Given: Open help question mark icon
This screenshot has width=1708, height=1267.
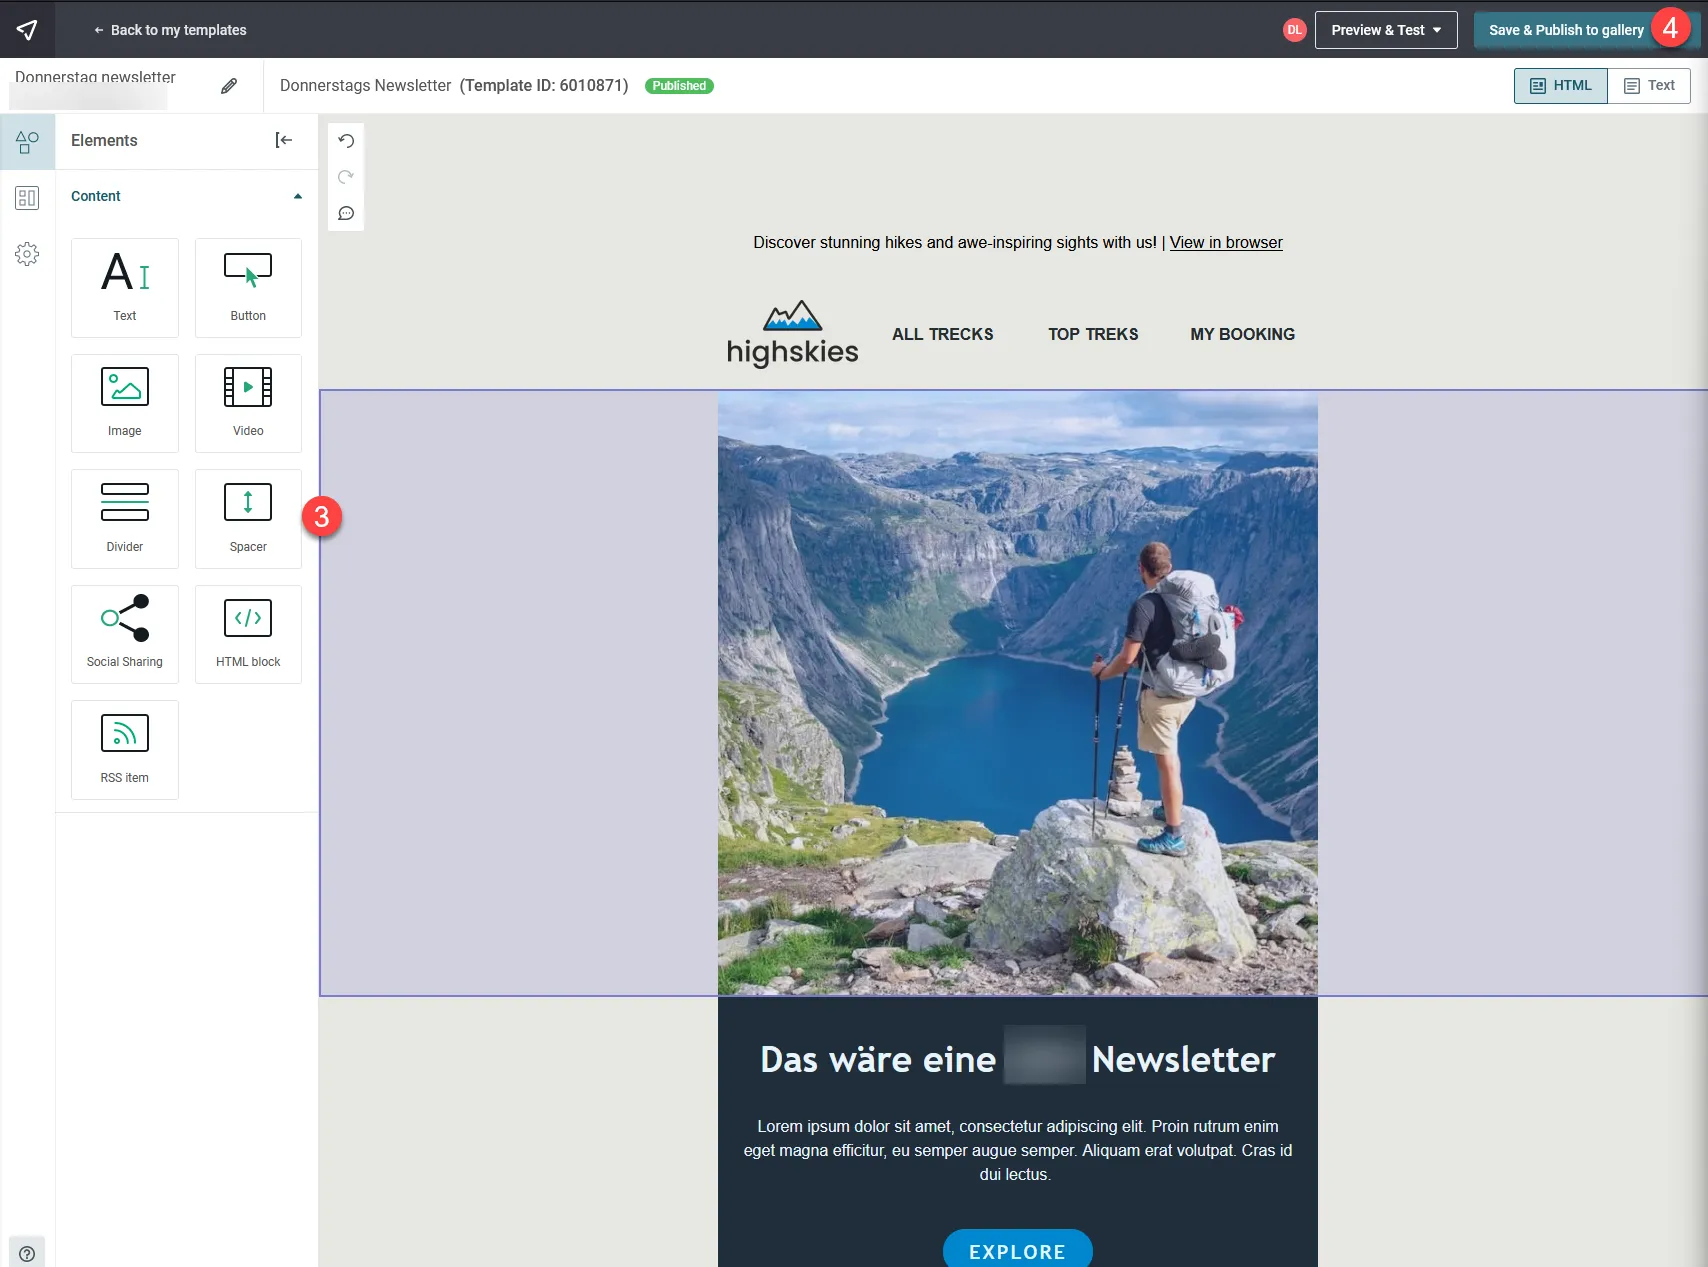Looking at the screenshot, I should click(27, 1253).
